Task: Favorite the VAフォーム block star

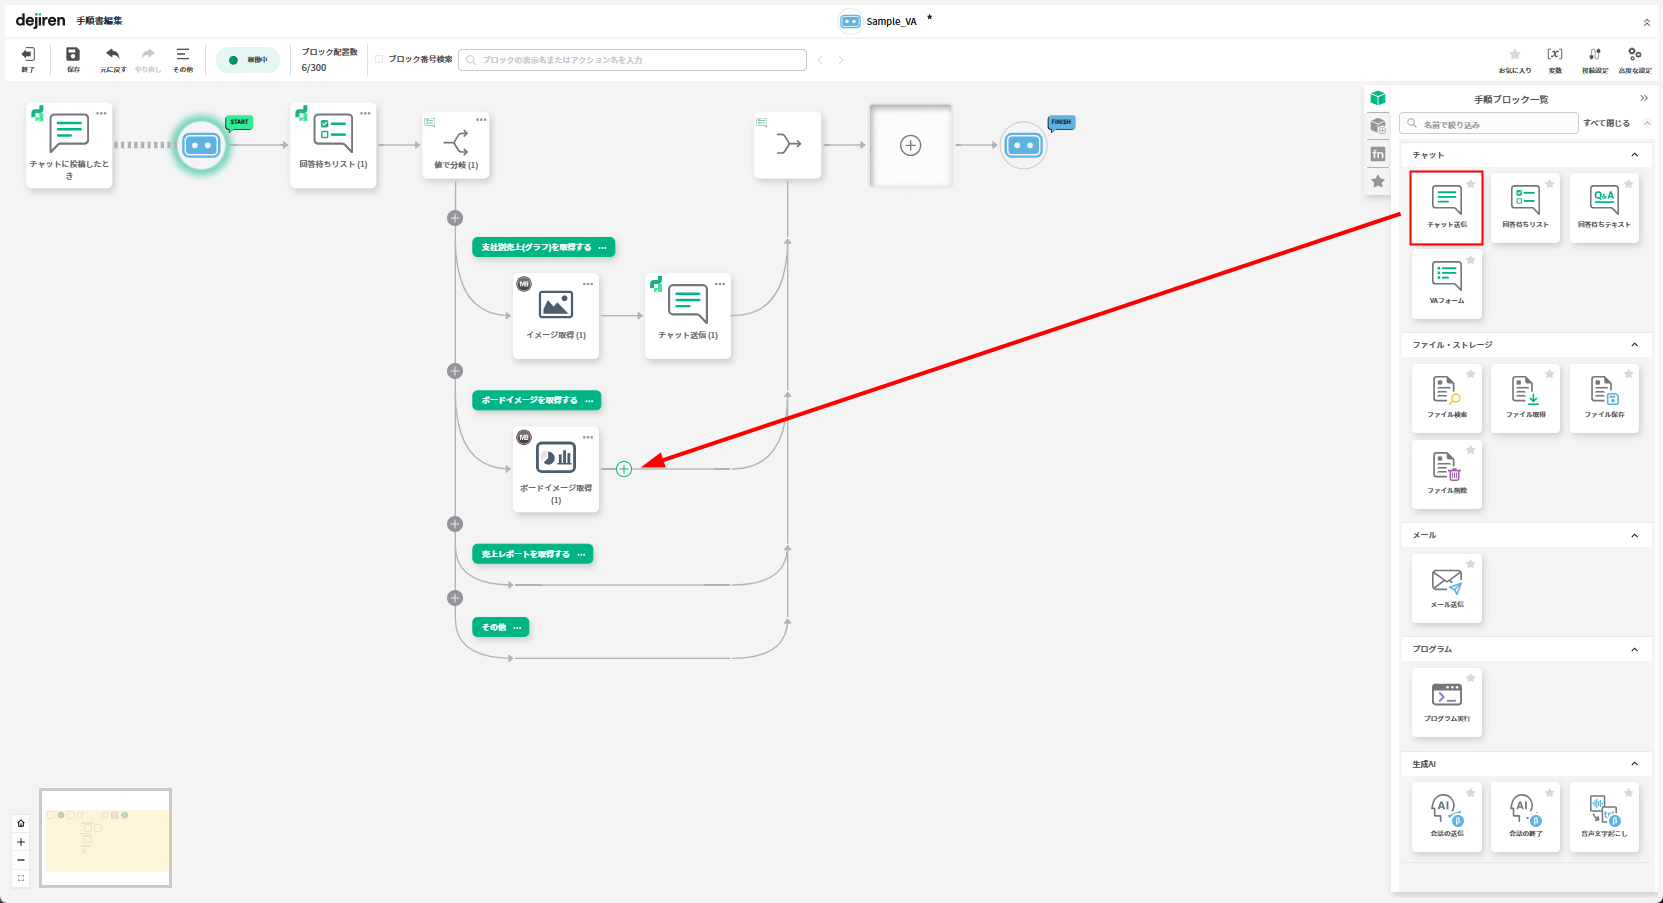Action: [1471, 260]
